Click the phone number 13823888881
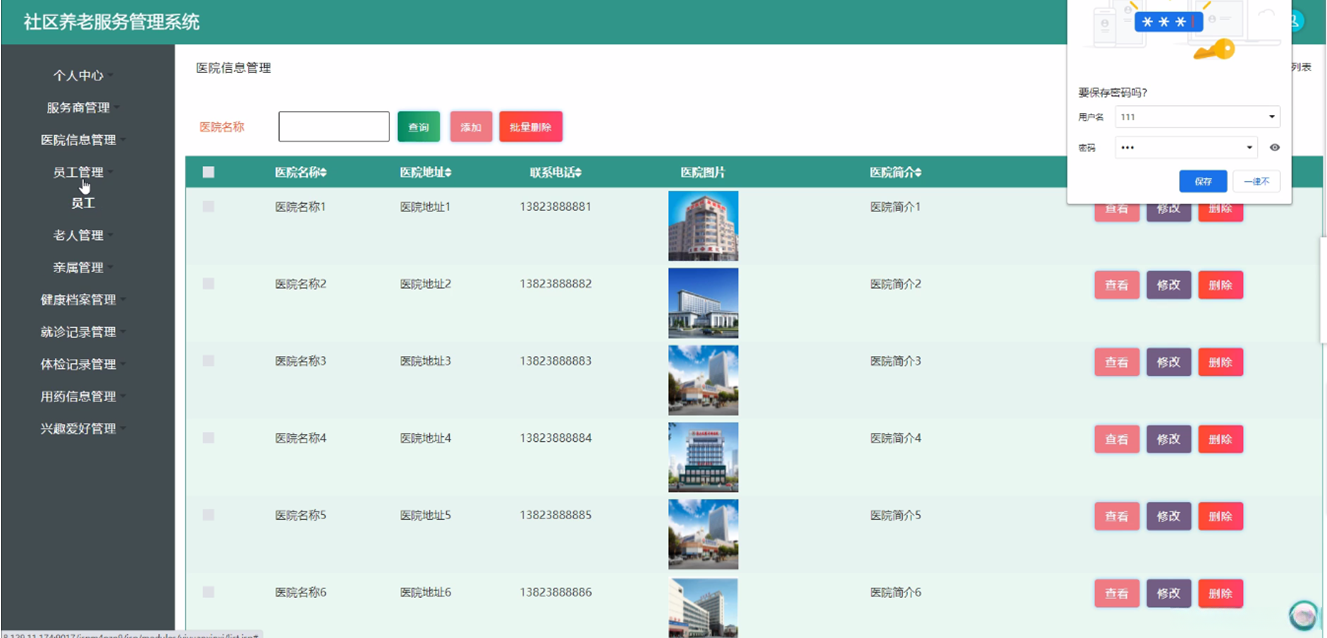 coord(555,207)
